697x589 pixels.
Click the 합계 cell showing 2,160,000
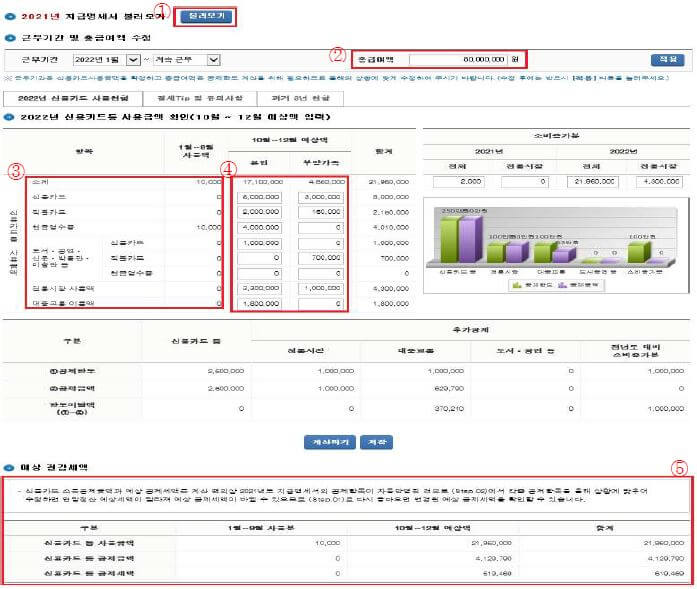click(x=391, y=212)
